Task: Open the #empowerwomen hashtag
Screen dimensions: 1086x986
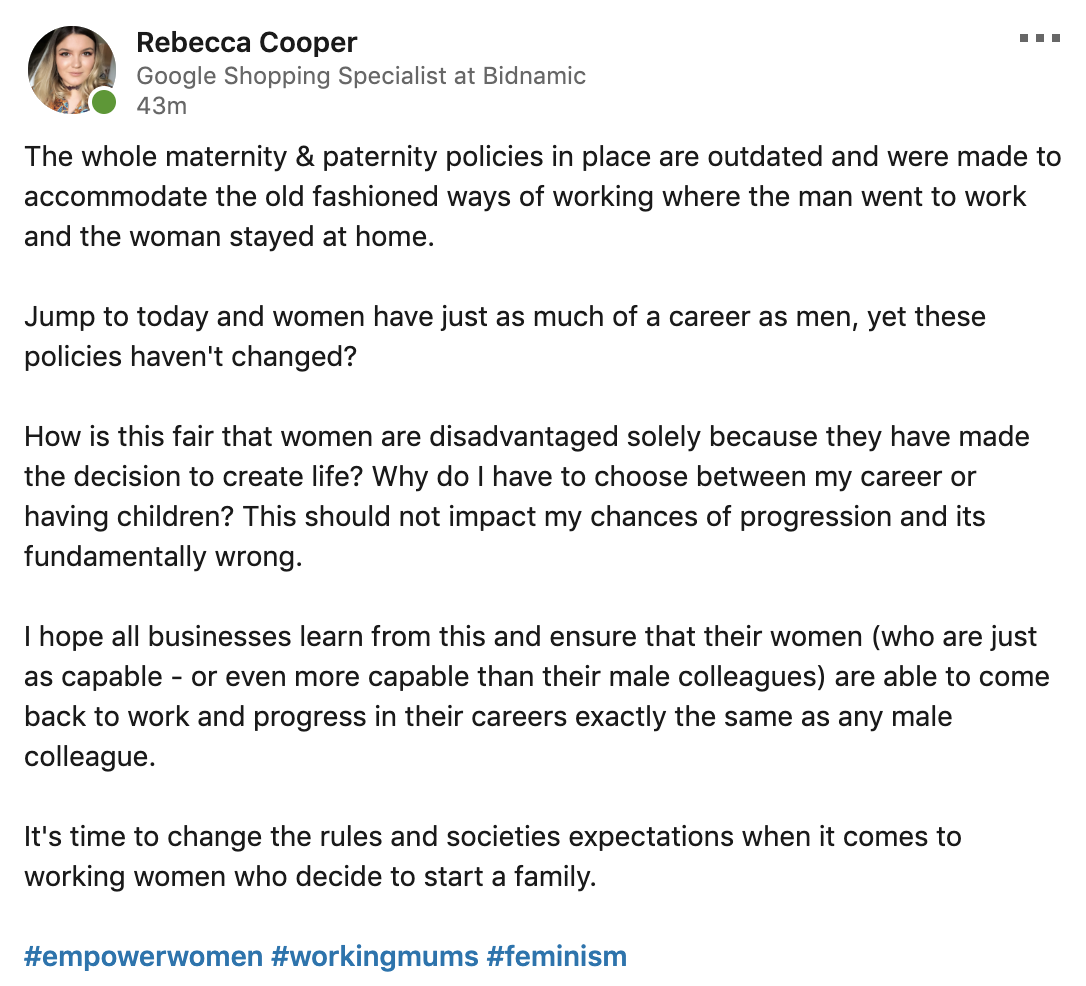Action: pos(143,956)
